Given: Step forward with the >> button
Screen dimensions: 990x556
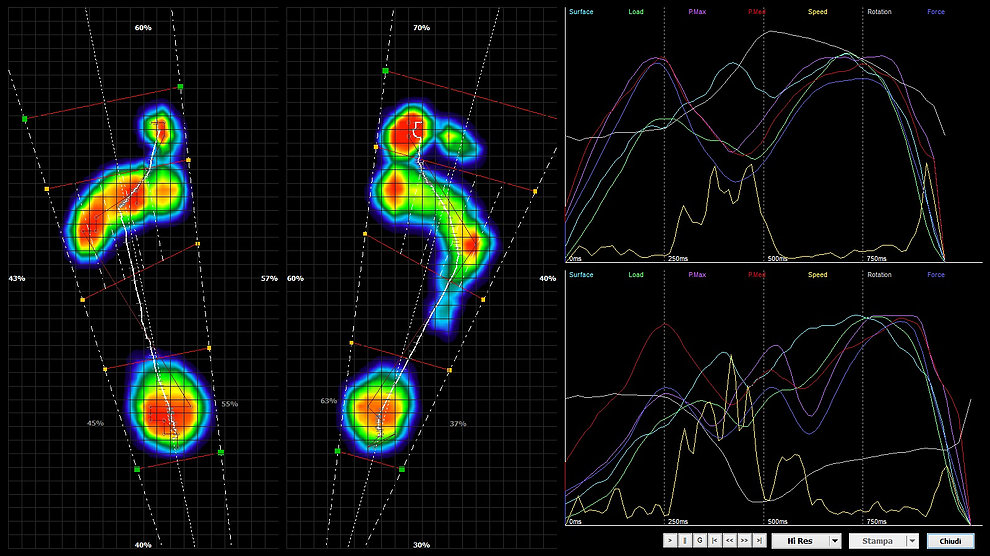Looking at the screenshot, I should pos(745,541).
